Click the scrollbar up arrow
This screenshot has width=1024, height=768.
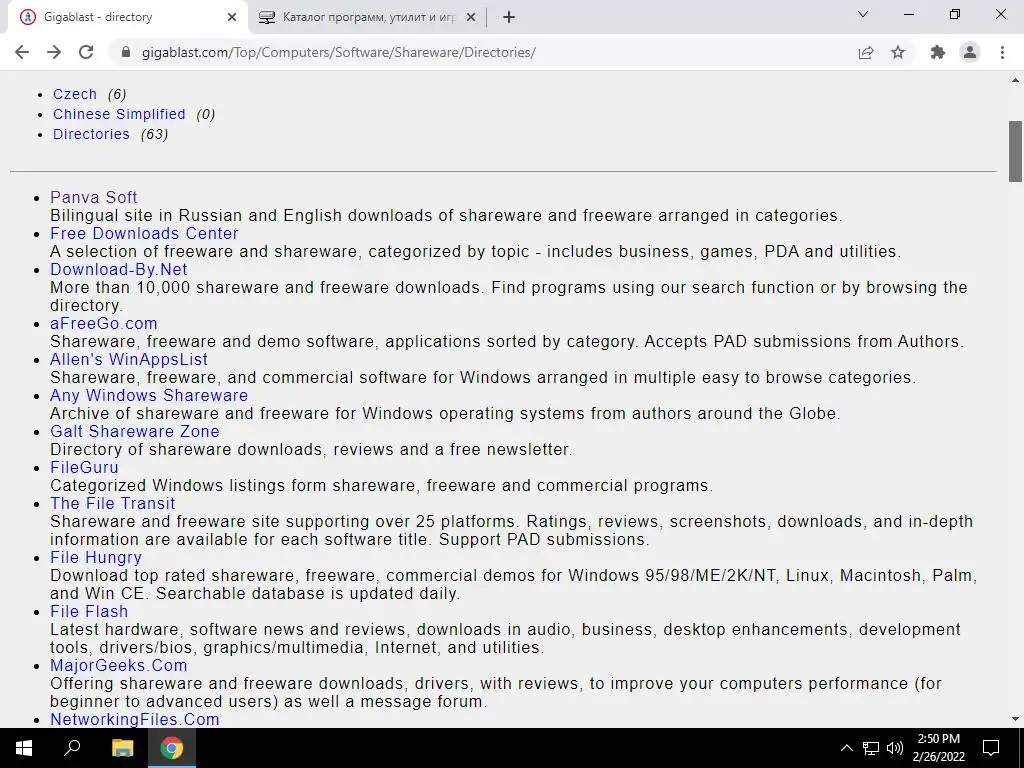(x=1015, y=80)
